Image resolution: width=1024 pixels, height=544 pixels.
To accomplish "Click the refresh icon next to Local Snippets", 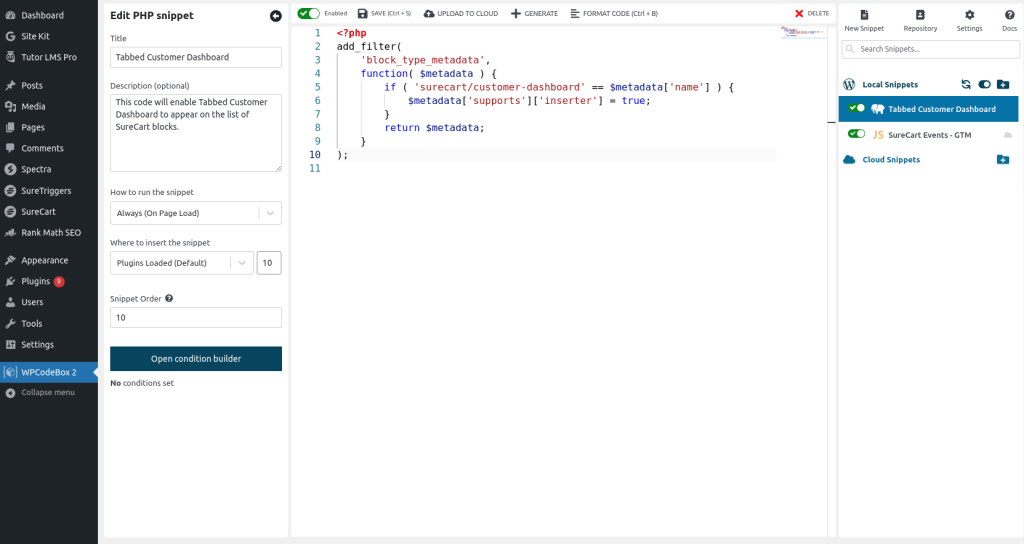I will [x=966, y=85].
